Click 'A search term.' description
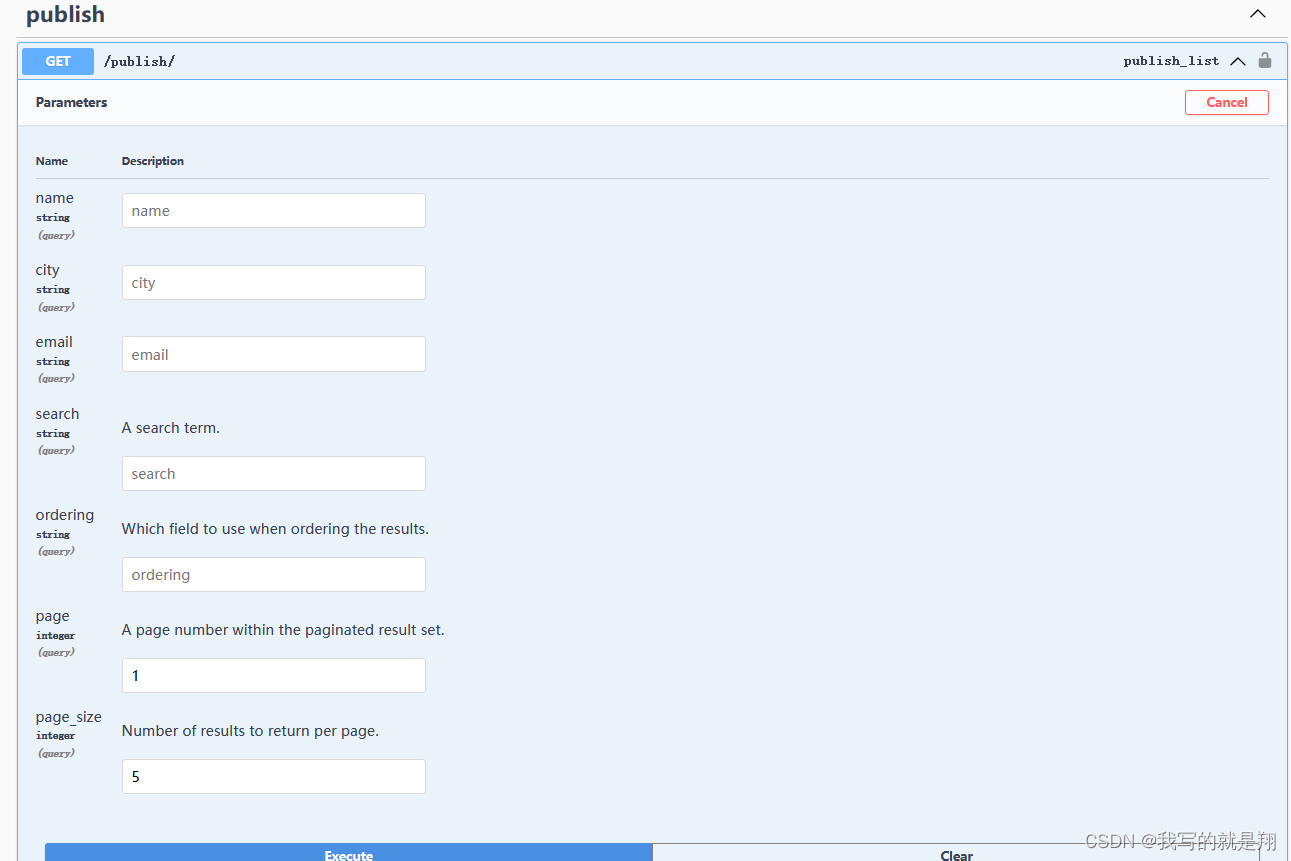The width and height of the screenshot is (1291, 861). click(171, 428)
